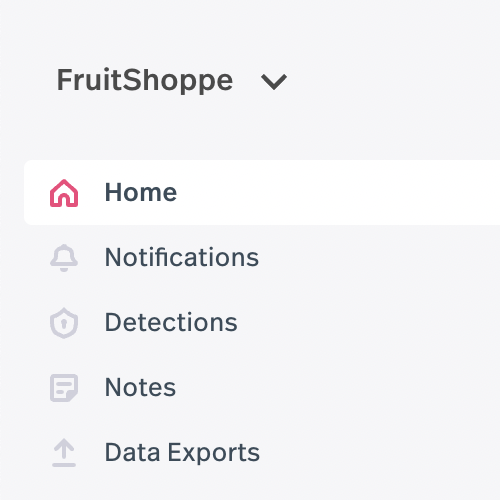Screen dimensions: 500x500
Task: Open Notifications from the sidebar text
Action: (x=182, y=257)
